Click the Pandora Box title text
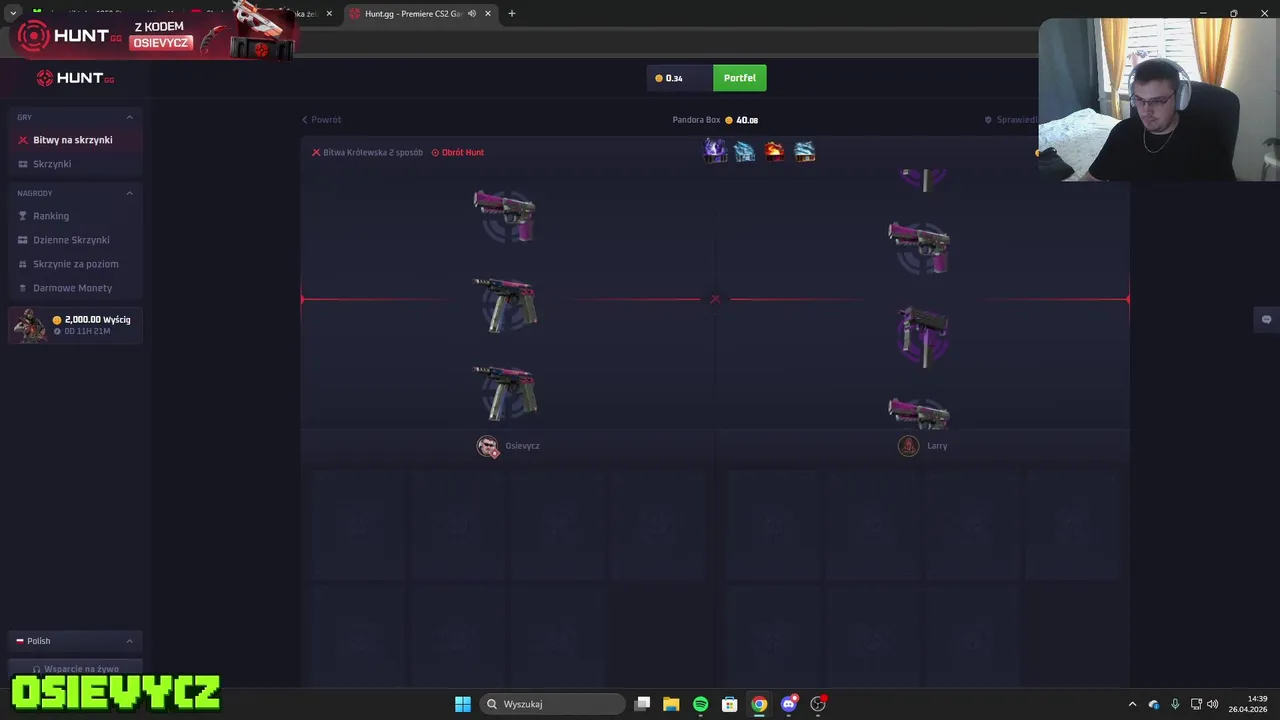 click(x=696, y=120)
